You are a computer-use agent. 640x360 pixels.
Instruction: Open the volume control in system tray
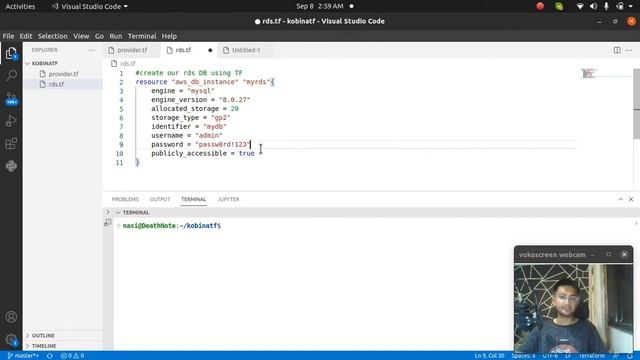coord(593,6)
